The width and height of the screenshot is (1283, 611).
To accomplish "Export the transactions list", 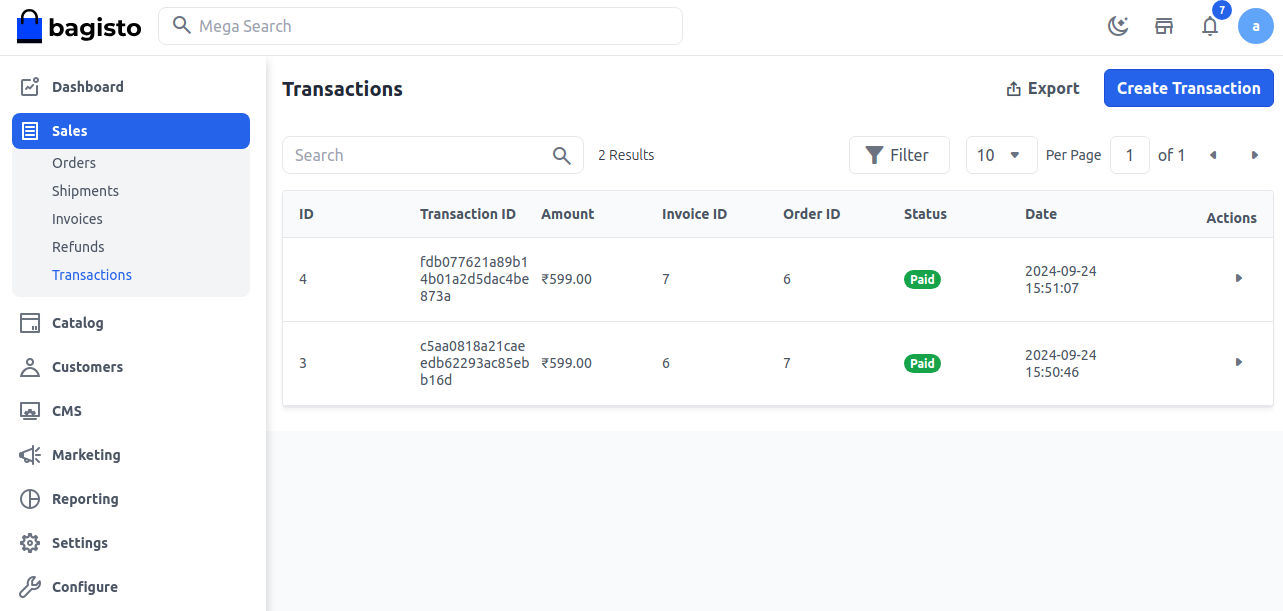I will click(1043, 88).
